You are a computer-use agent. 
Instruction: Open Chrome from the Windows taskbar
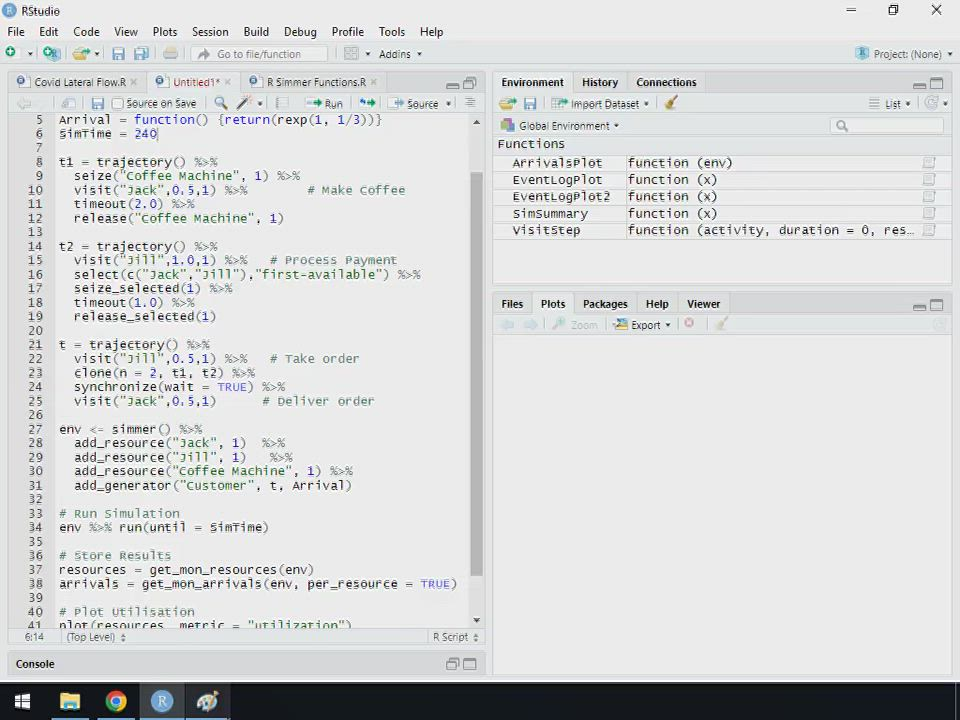pyautogui.click(x=116, y=701)
